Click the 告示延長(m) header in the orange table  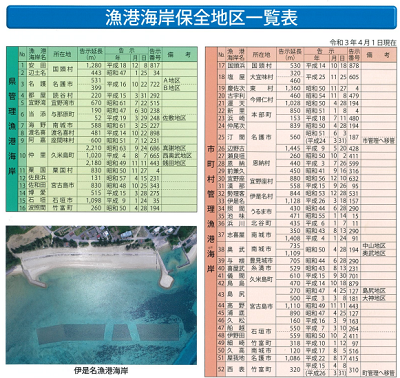coord(290,55)
